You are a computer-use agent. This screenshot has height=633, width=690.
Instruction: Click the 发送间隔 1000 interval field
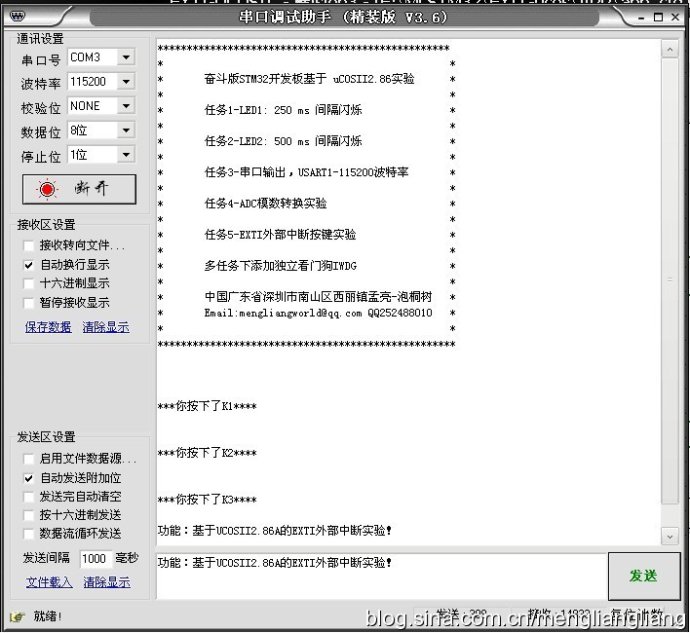94,559
